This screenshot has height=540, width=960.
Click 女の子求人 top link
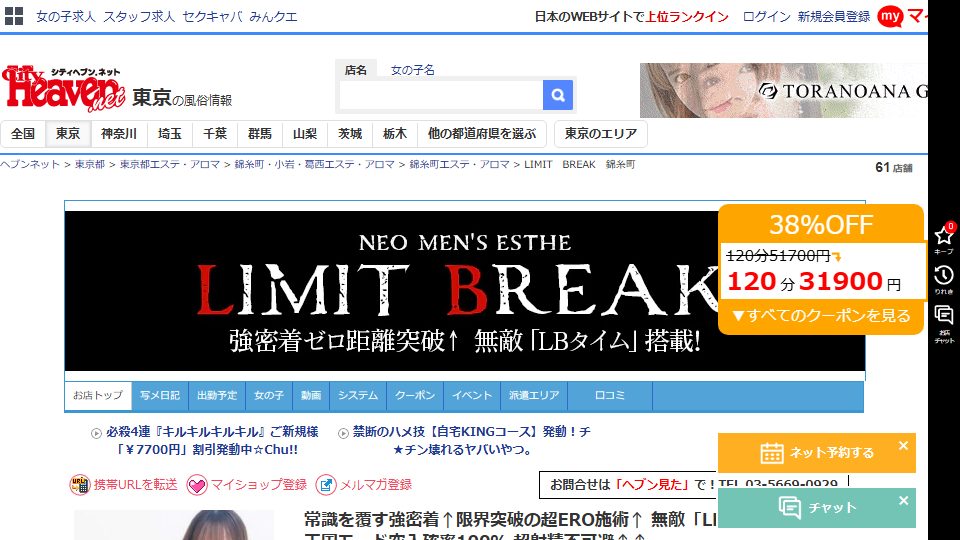point(66,17)
